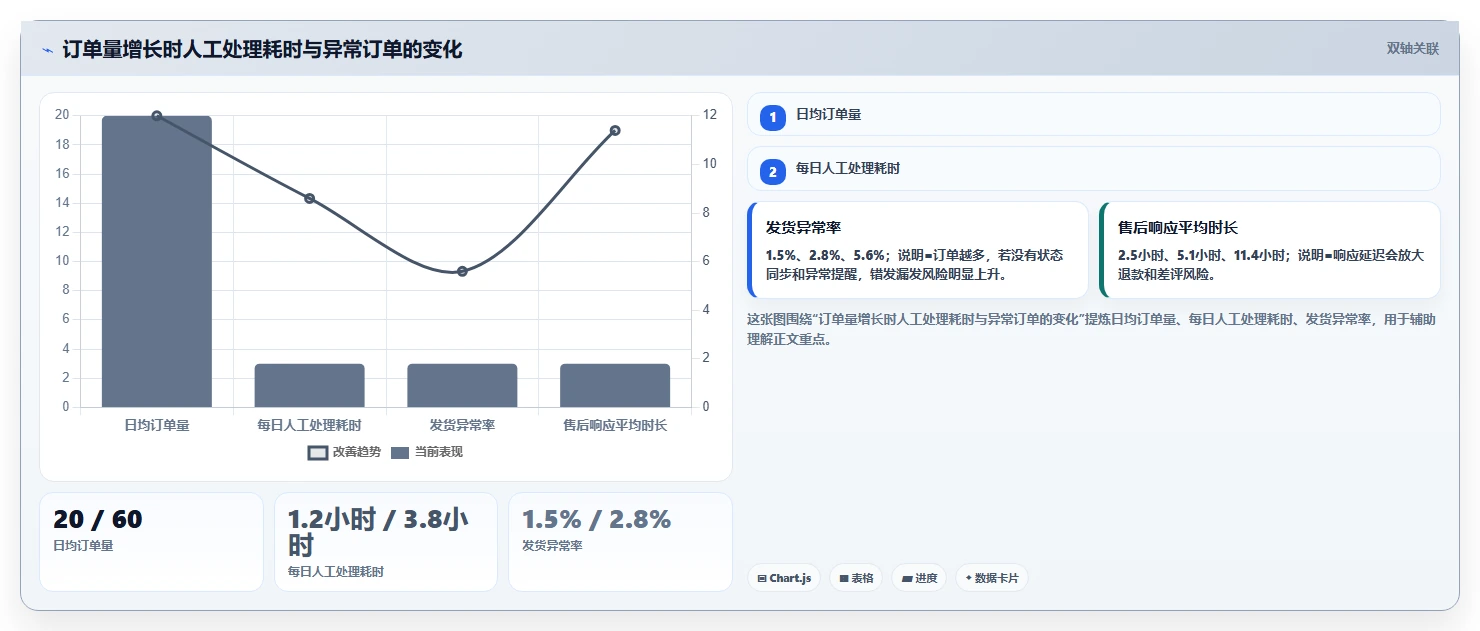1480x631 pixels.
Task: Click the 1.2小时 / 3.8小时 stat card
Action: 385,541
